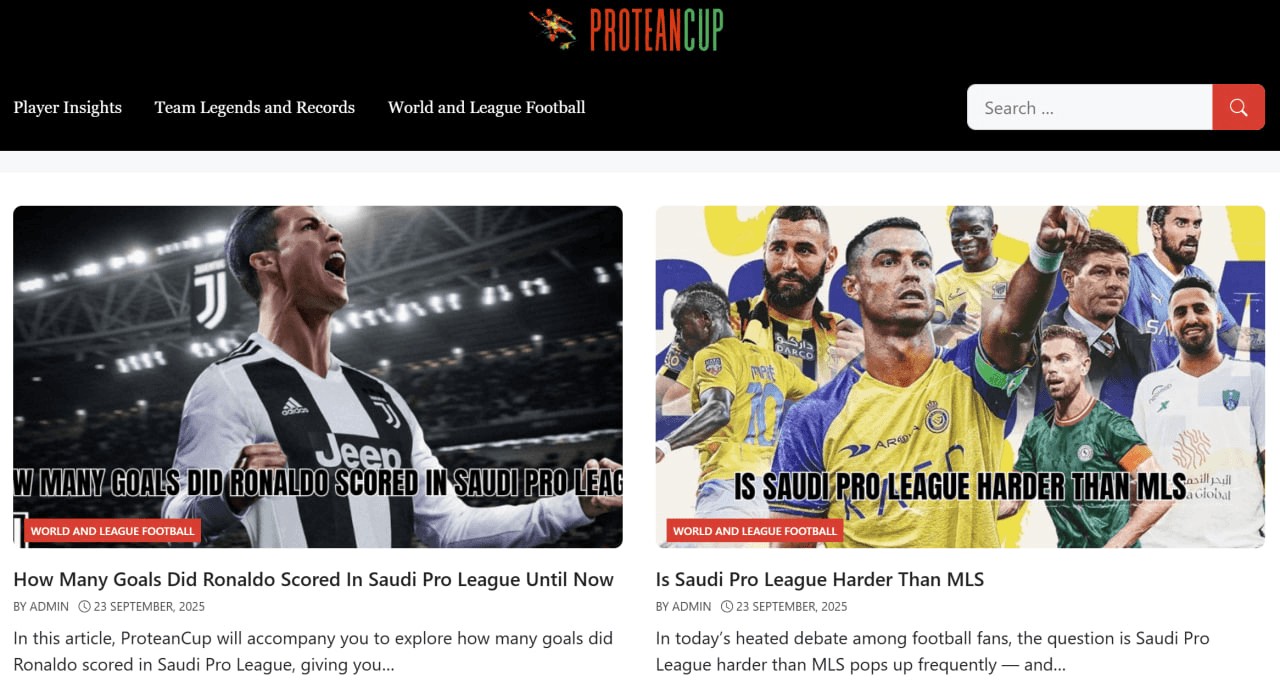Open the ProteanCup logo homepage link
Screen dimensions: 1280x681
coord(626,29)
